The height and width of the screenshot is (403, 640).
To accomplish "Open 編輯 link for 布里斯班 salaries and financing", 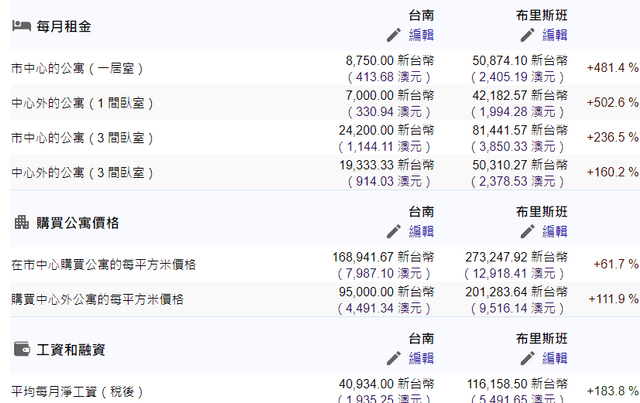I will tap(555, 358).
